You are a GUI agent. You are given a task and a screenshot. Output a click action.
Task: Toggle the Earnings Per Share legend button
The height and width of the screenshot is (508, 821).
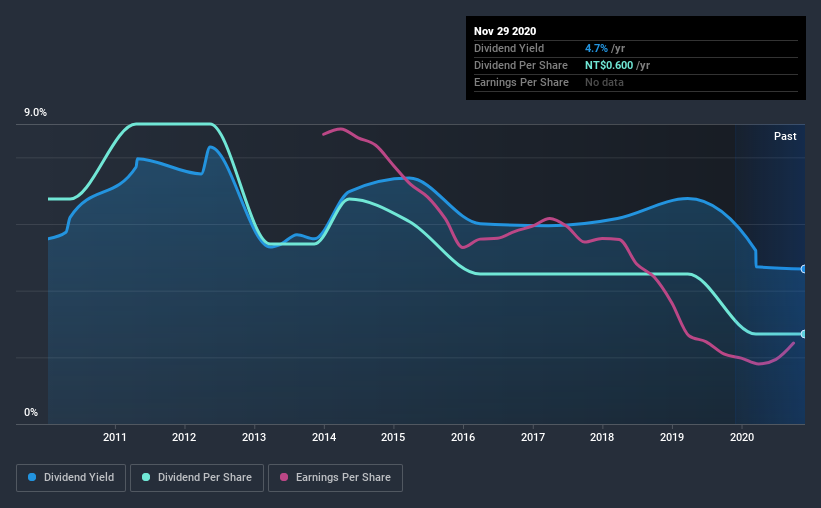coord(335,478)
